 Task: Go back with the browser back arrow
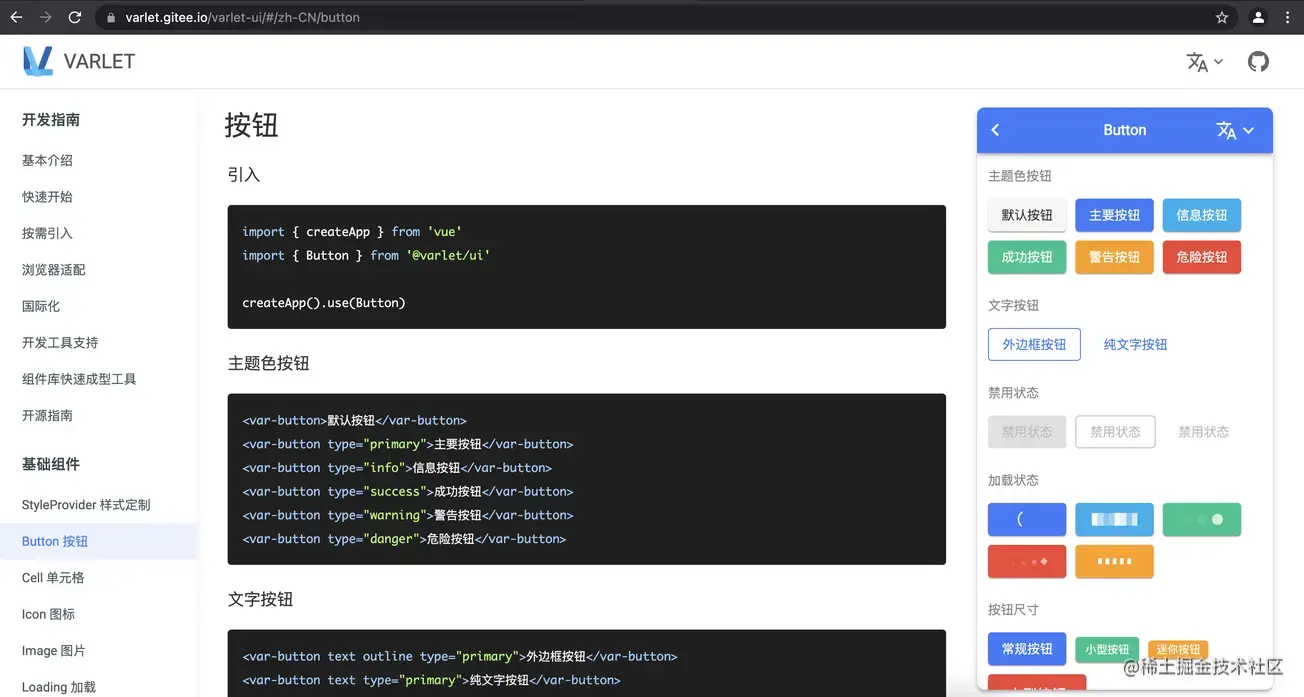(16, 17)
